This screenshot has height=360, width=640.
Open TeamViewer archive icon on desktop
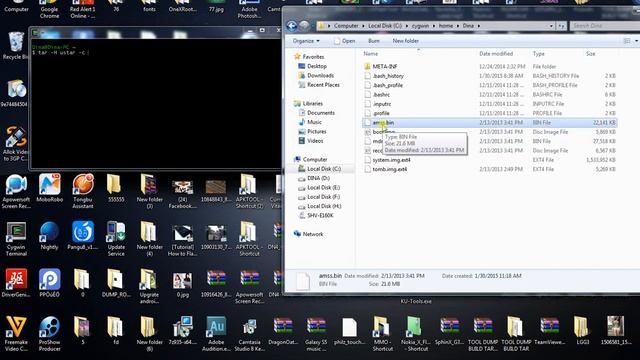coord(549,330)
